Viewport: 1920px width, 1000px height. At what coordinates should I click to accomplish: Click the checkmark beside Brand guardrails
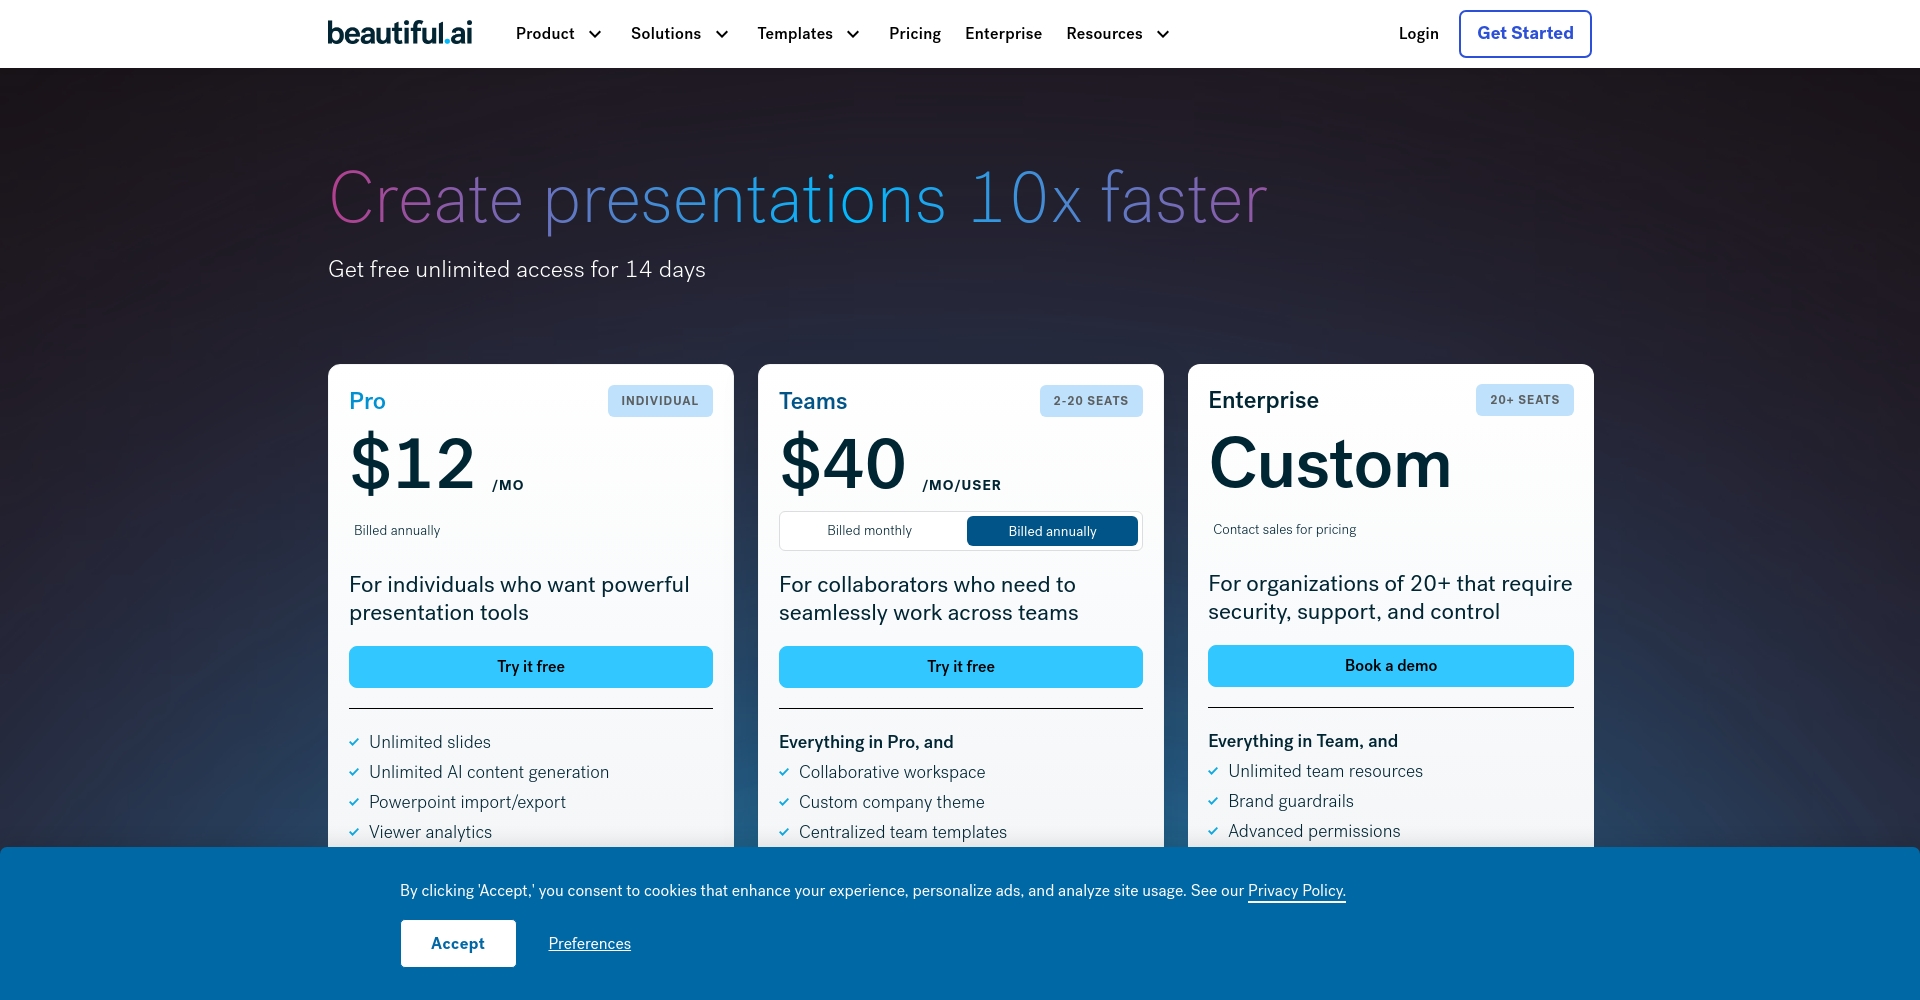tap(1213, 801)
